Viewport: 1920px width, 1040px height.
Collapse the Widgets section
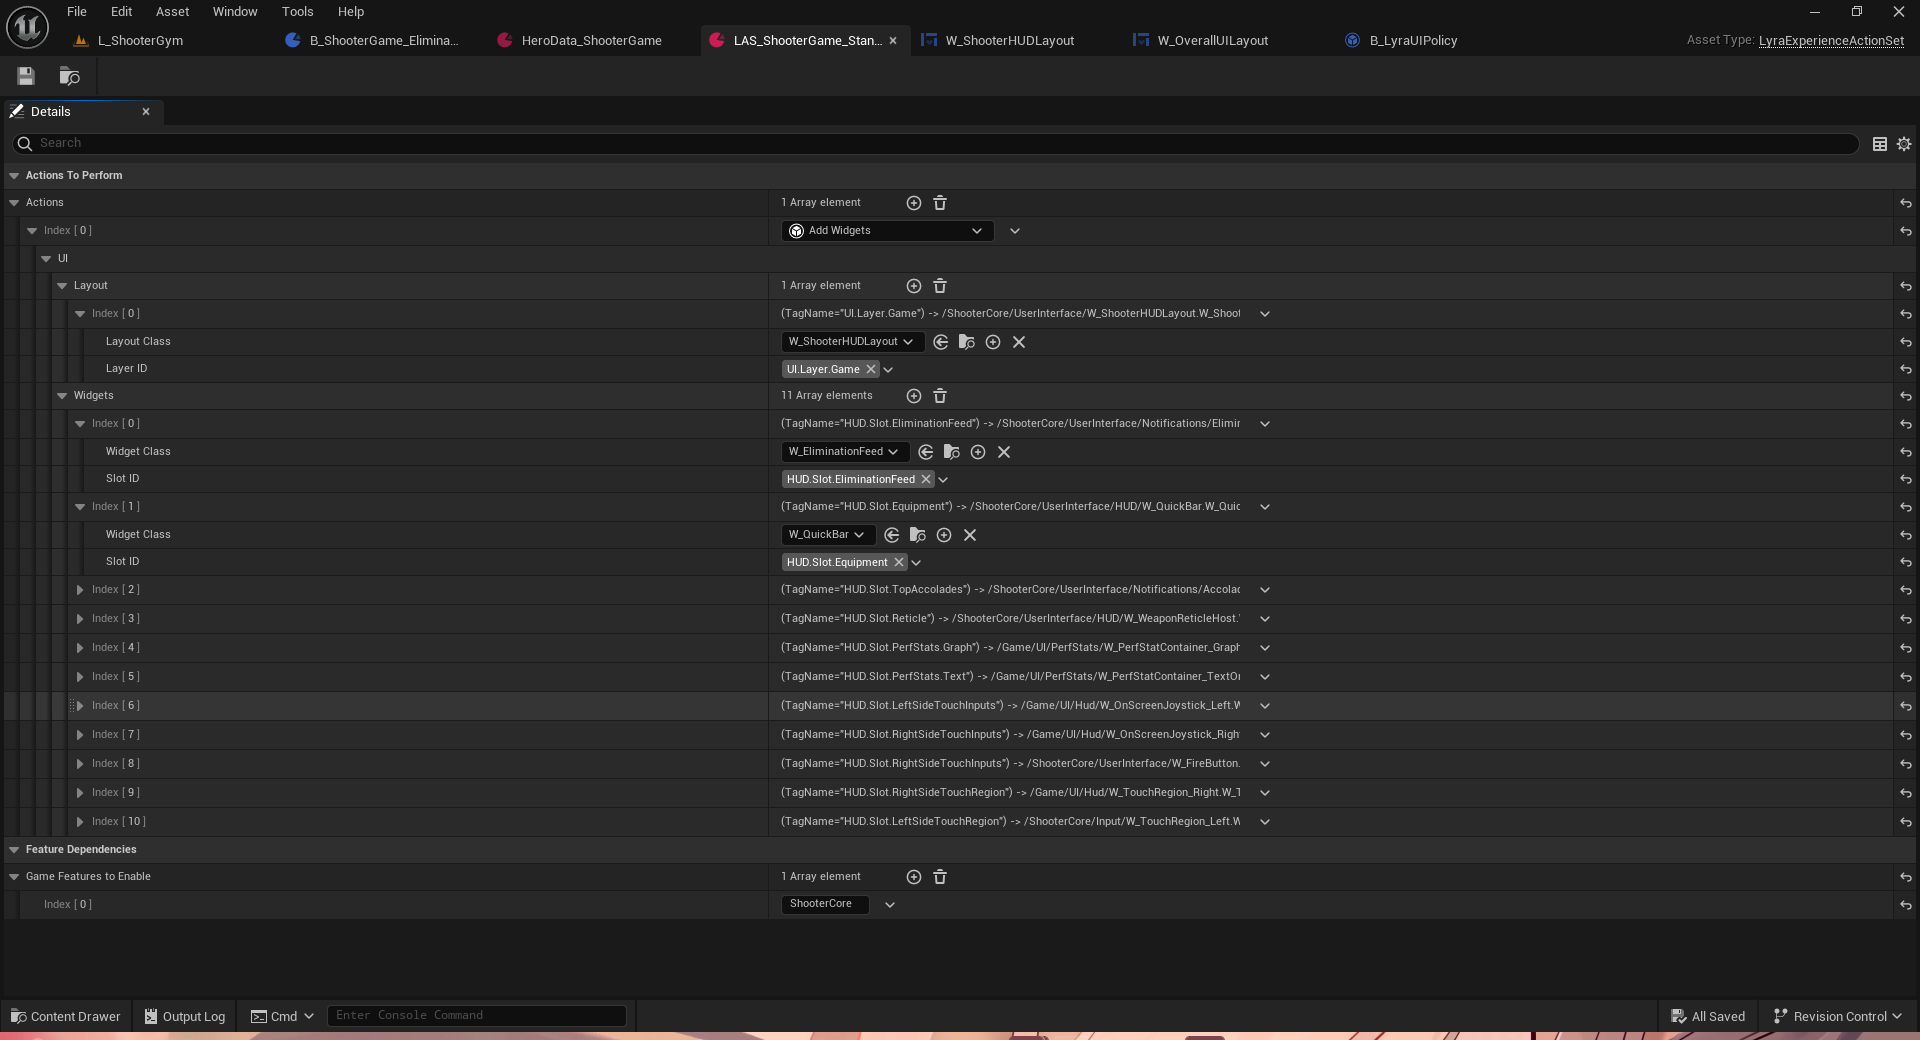(x=62, y=396)
